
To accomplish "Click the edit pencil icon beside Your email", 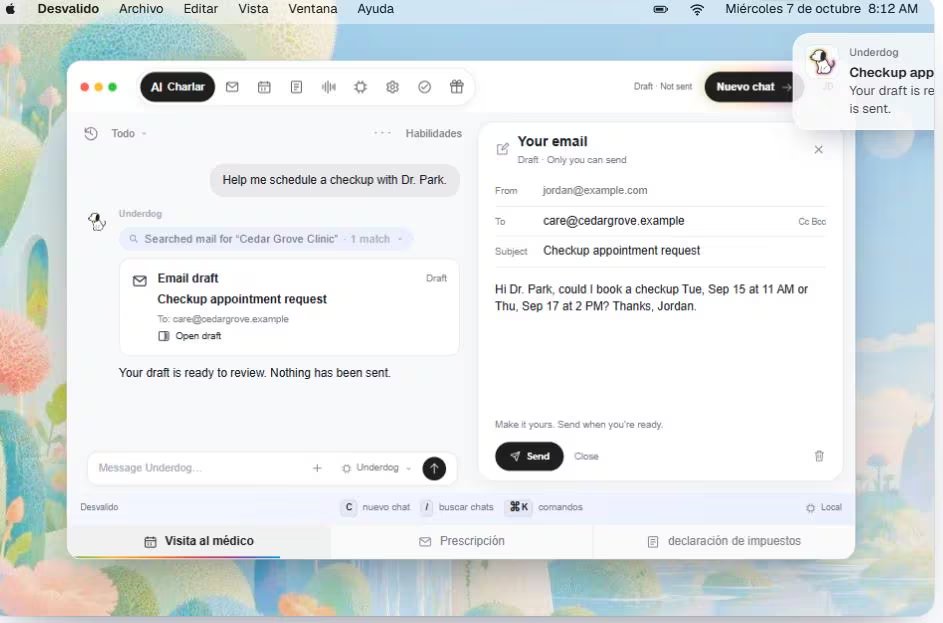I will [x=502, y=149].
